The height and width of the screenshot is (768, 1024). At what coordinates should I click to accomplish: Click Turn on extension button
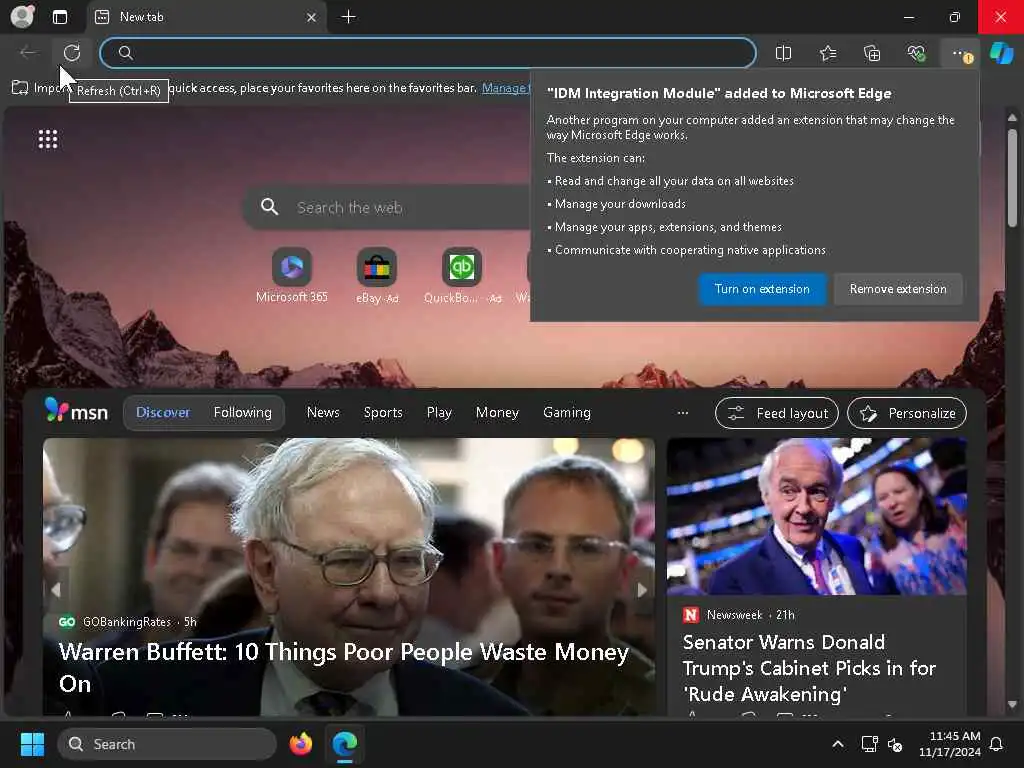(762, 289)
